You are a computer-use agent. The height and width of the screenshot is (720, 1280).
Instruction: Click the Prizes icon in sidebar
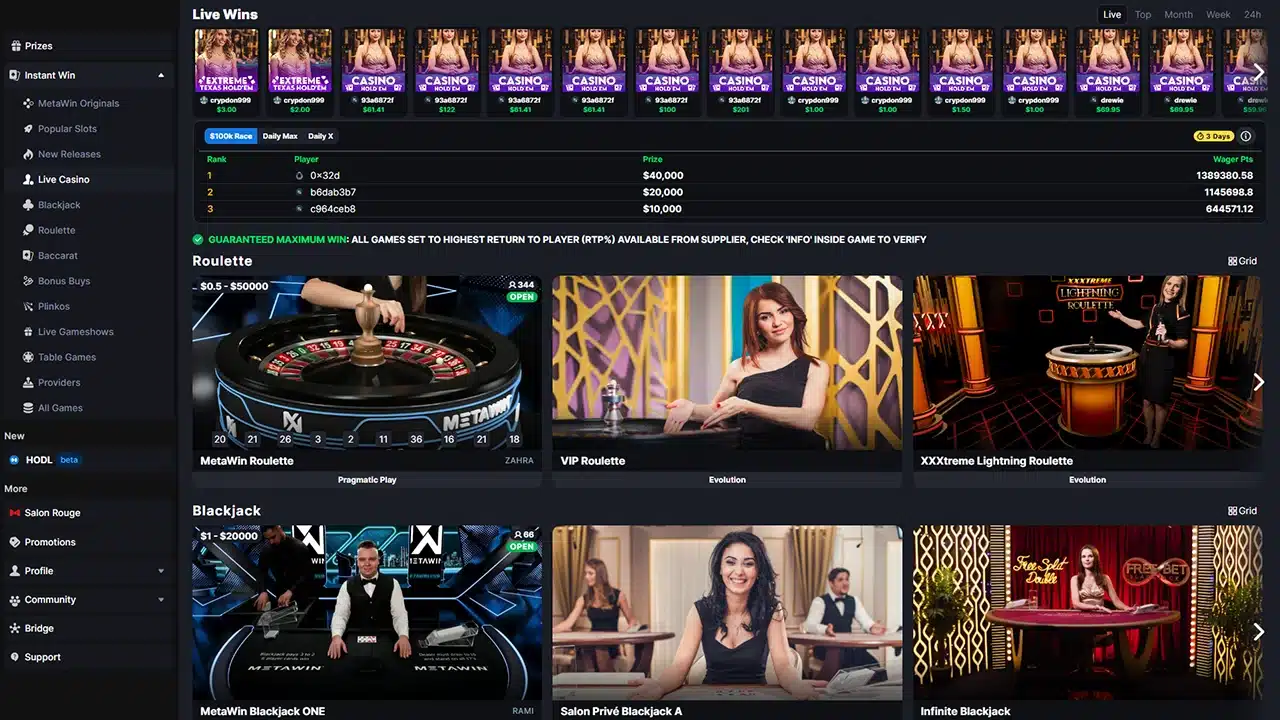click(x=15, y=46)
